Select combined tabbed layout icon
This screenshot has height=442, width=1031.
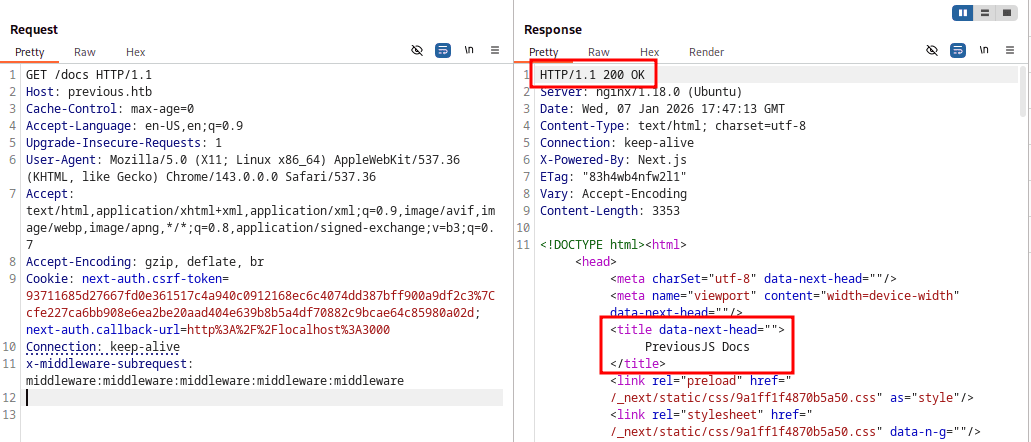click(x=1007, y=13)
